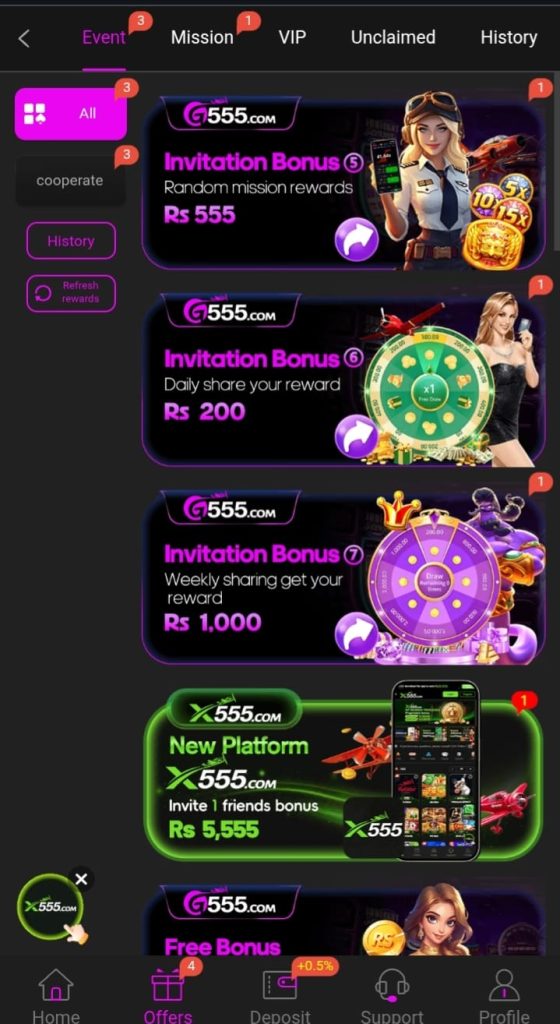Tap share arrow on Invitation Bonus 6 banner
Viewport: 560px width, 1024px height.
pyautogui.click(x=356, y=436)
